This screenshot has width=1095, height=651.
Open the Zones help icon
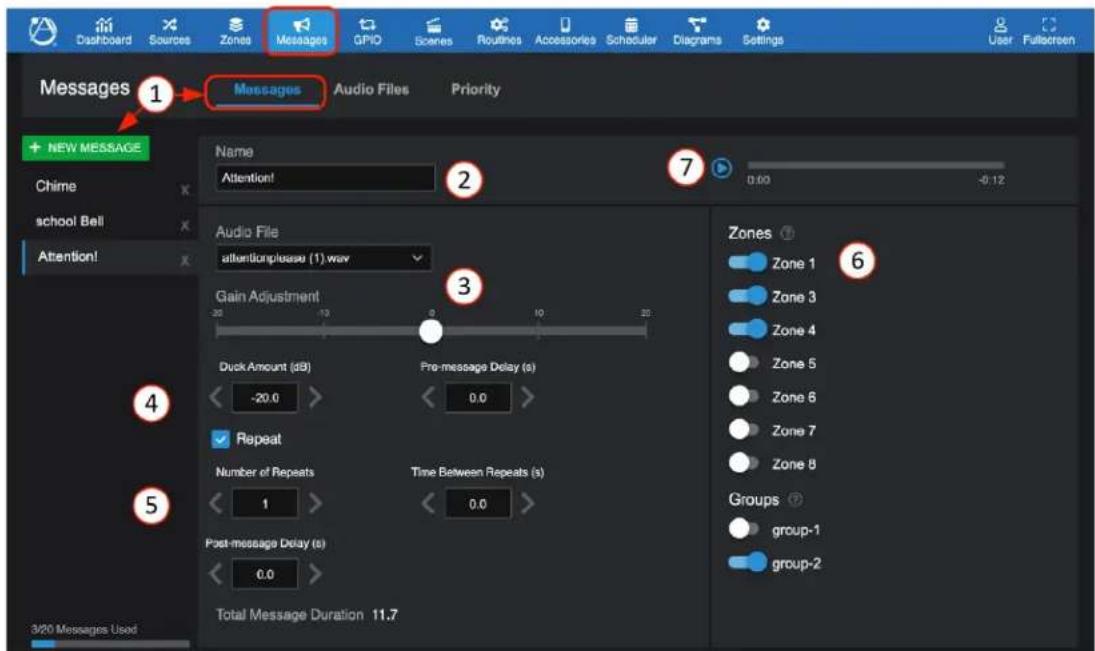point(787,233)
